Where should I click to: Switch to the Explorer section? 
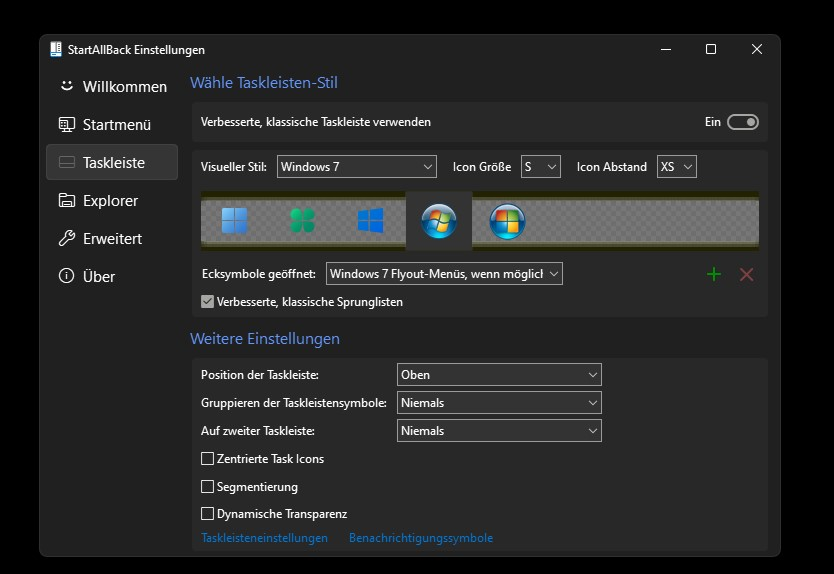112,201
